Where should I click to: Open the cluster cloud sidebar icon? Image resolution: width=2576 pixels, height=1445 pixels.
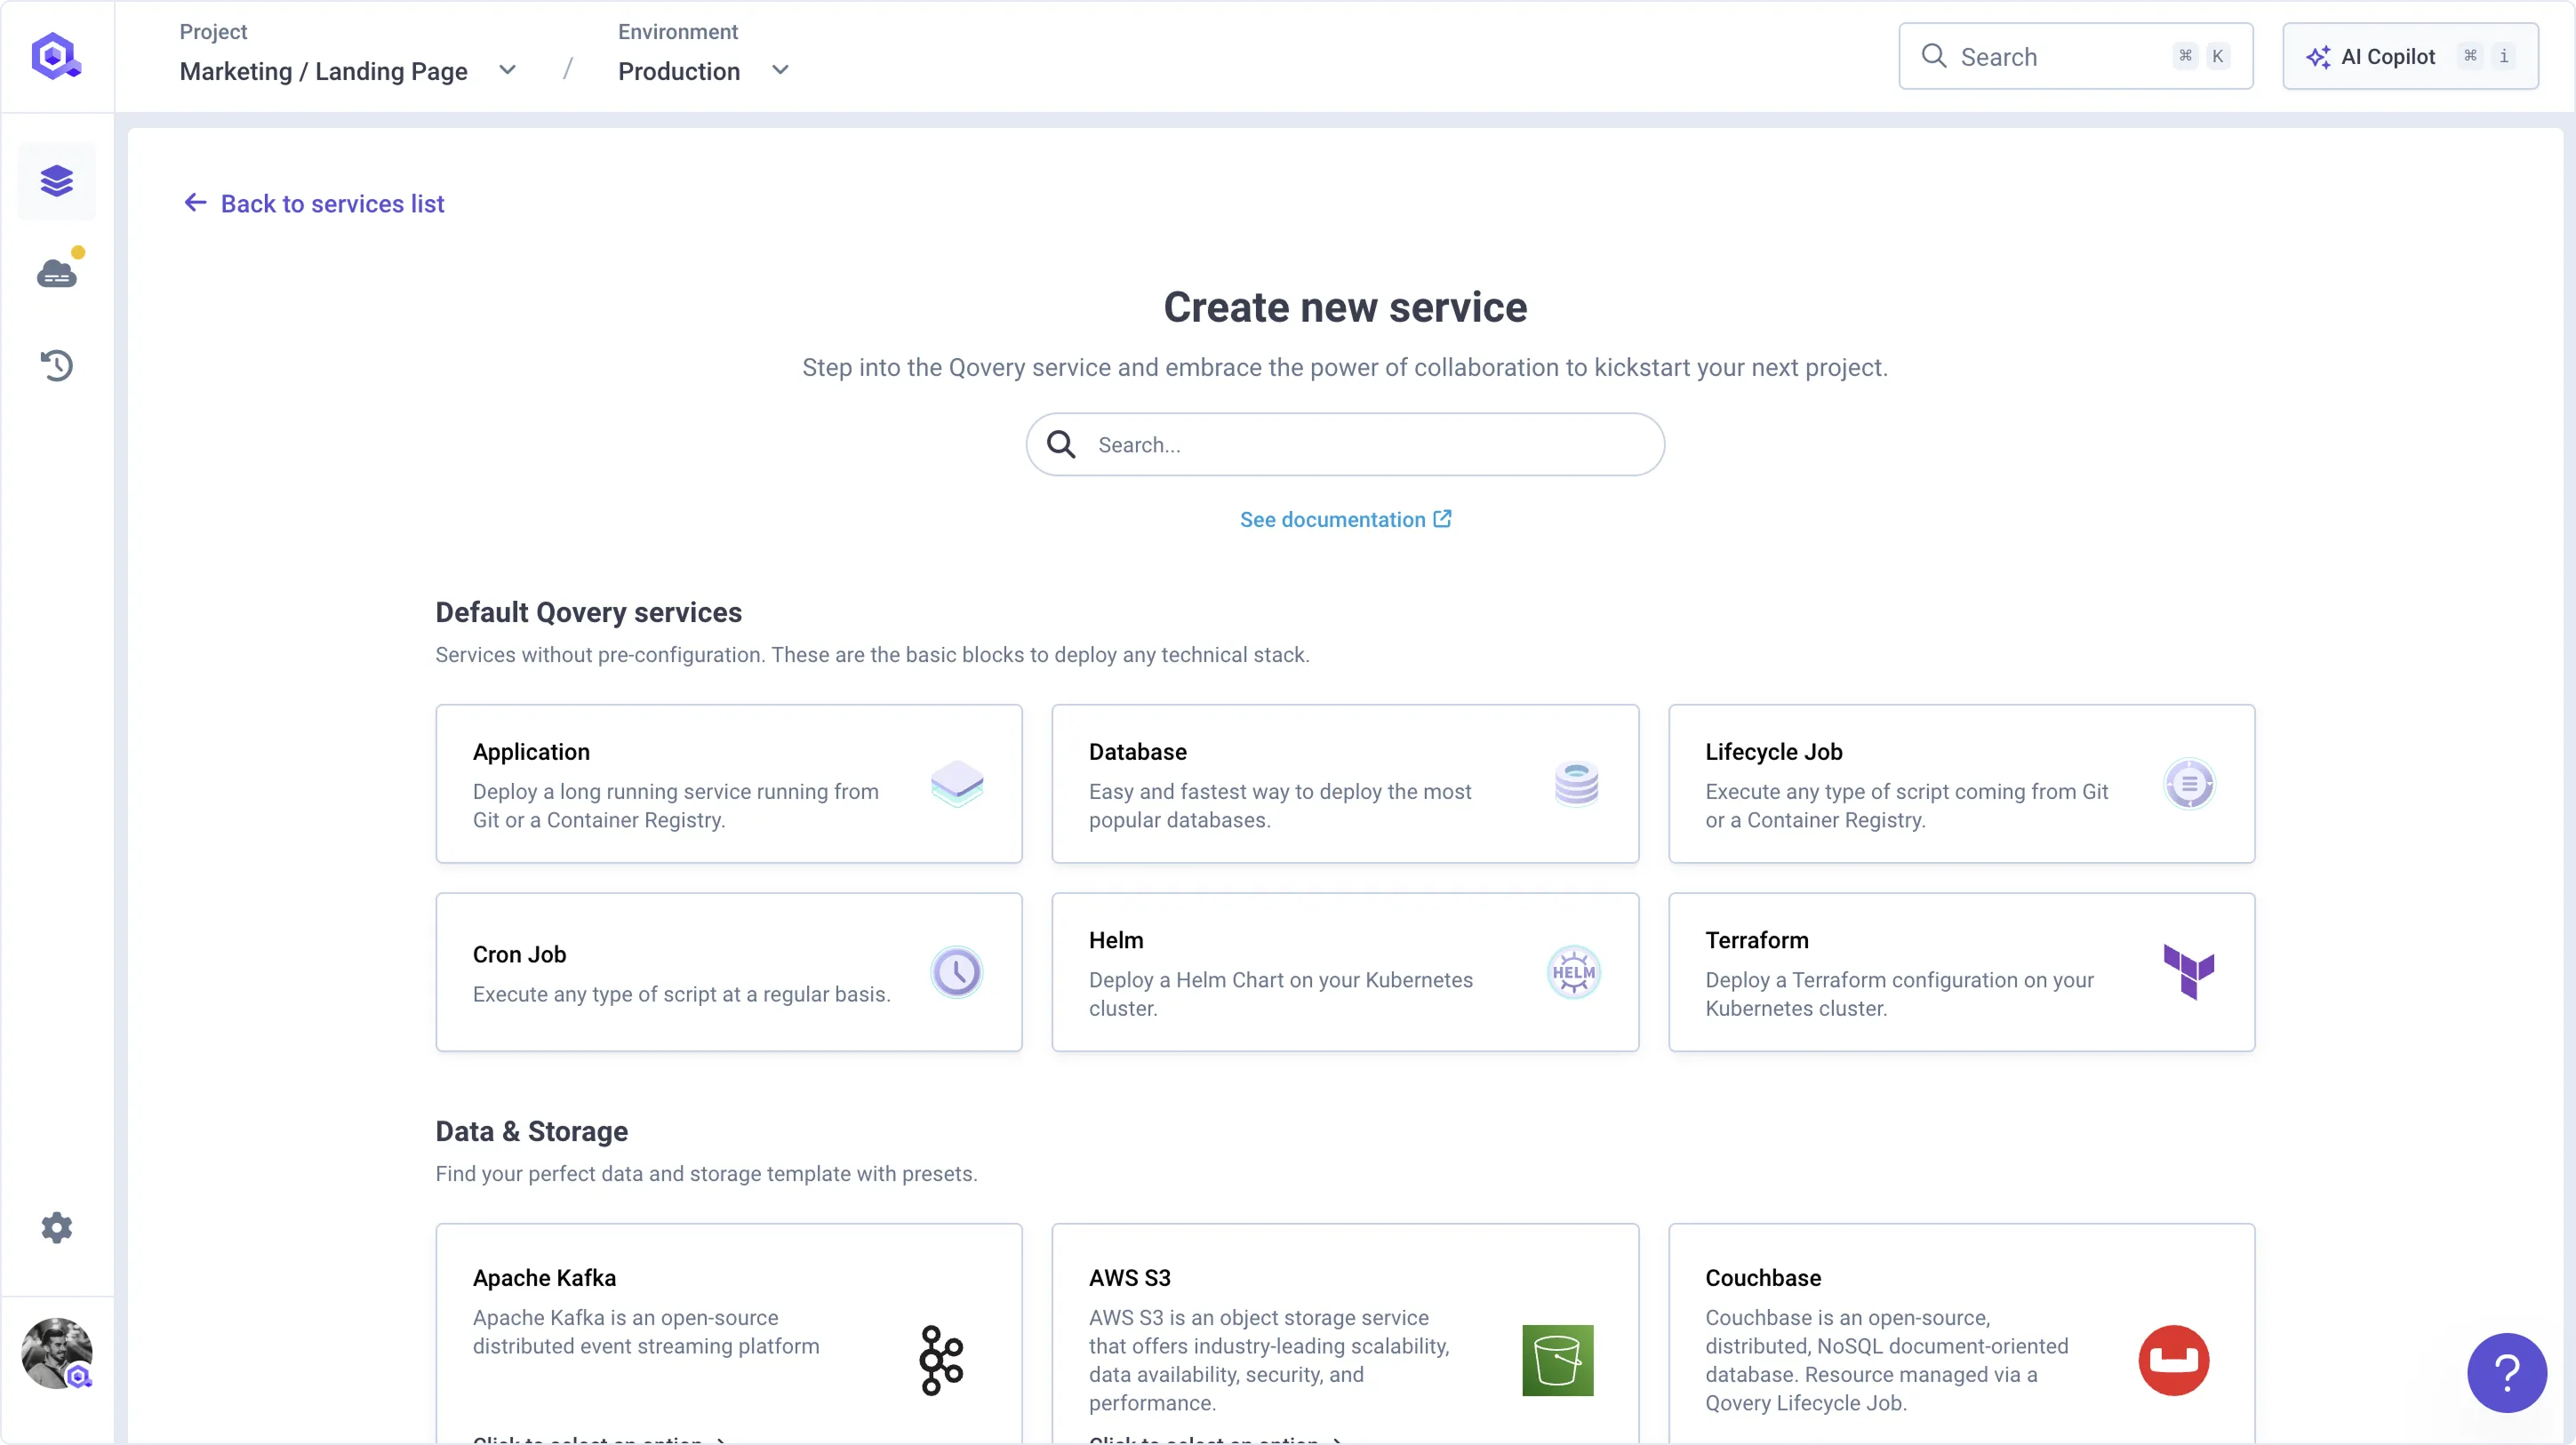(57, 273)
